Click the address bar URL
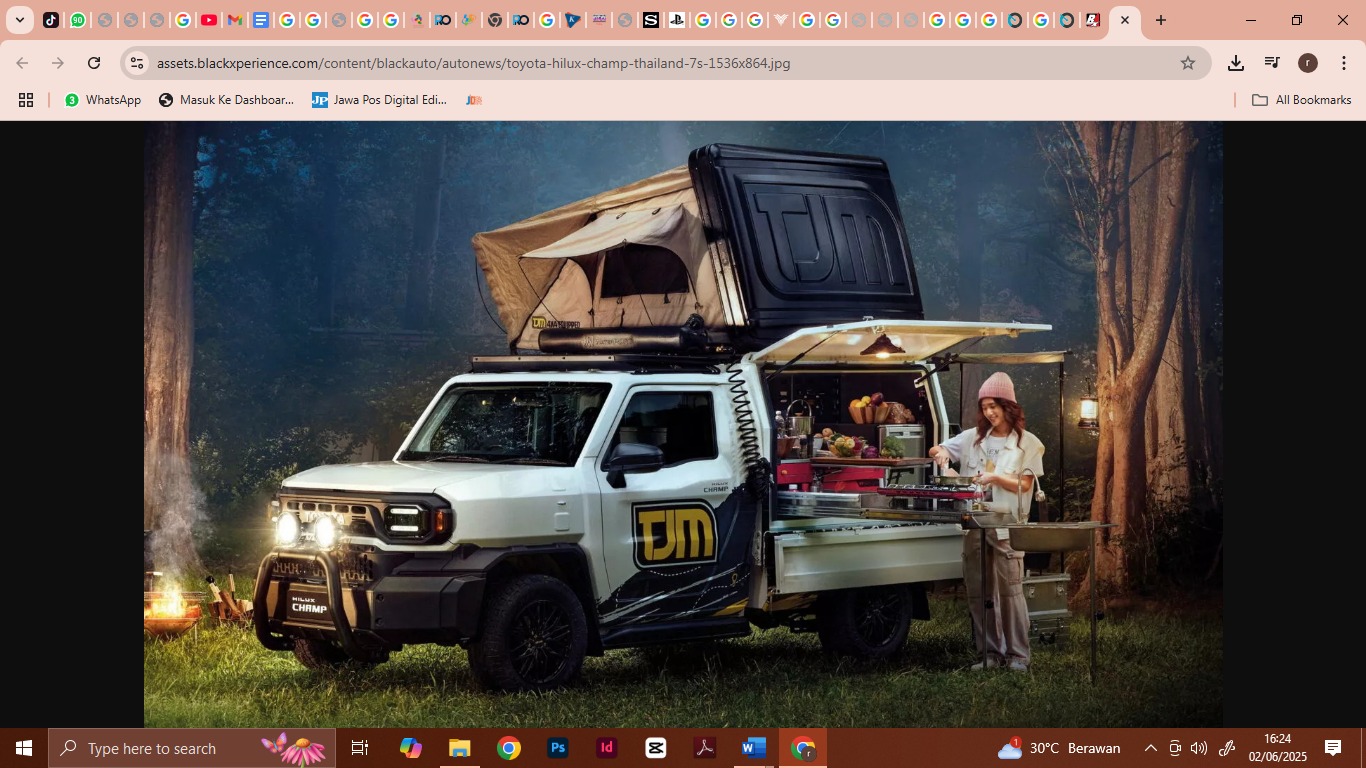This screenshot has width=1366, height=768. point(473,63)
